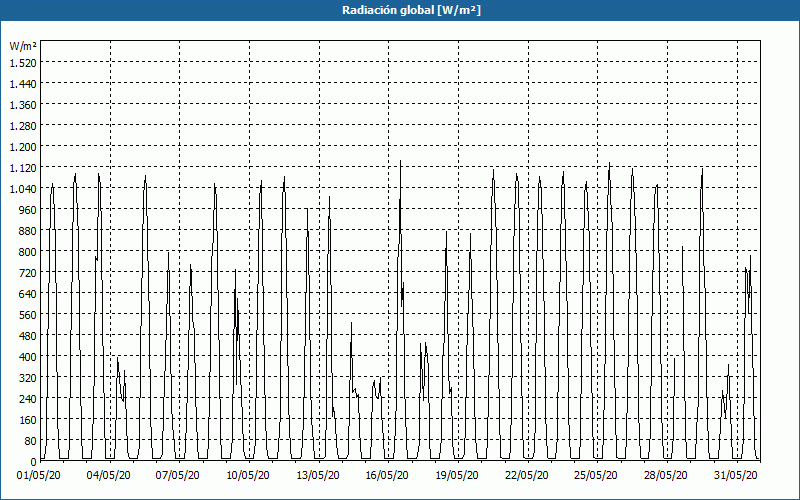Viewport: 800px width, 500px height.
Task: Select the 1.040 y-axis value
Action: (x=23, y=189)
